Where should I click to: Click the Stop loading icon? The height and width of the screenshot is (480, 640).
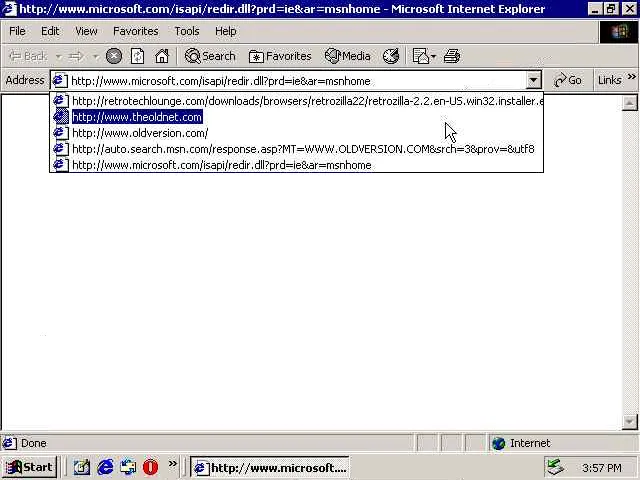click(x=114, y=56)
